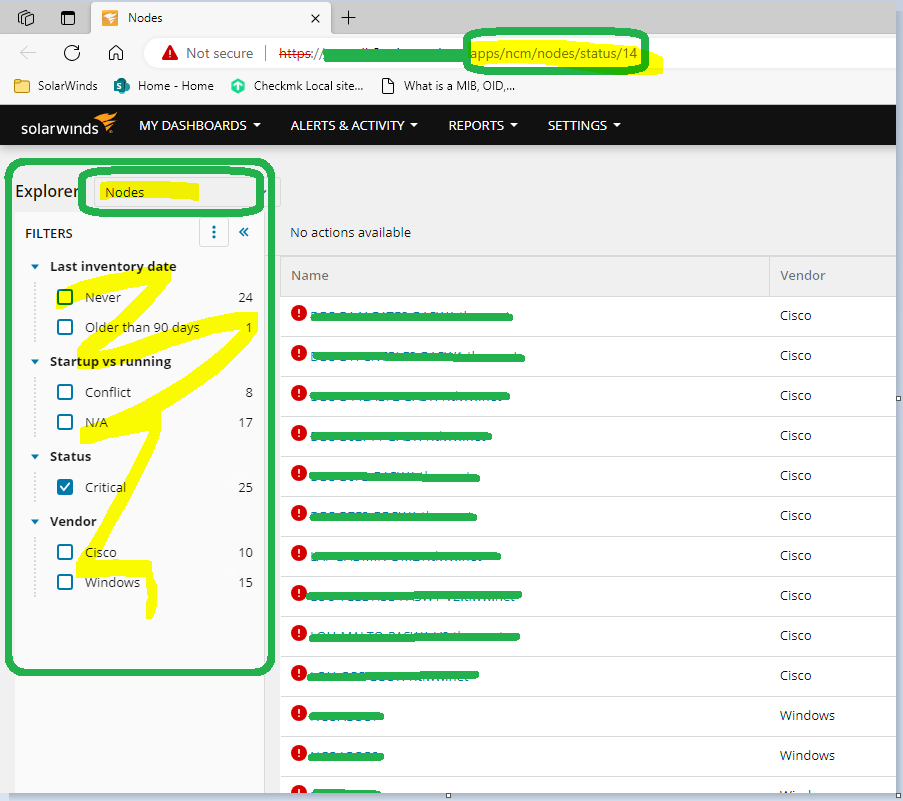Viewport: 903px width, 801px height.
Task: Check the Windows vendor filter
Action: coord(65,582)
